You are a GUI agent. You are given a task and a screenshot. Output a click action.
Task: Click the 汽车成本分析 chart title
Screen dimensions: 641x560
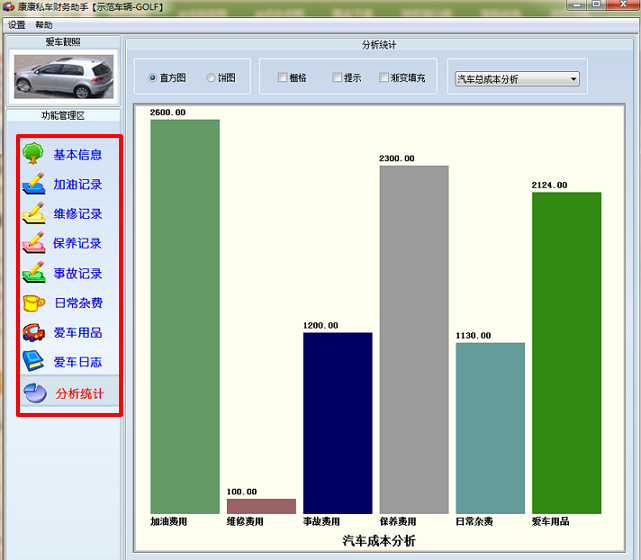click(x=379, y=541)
